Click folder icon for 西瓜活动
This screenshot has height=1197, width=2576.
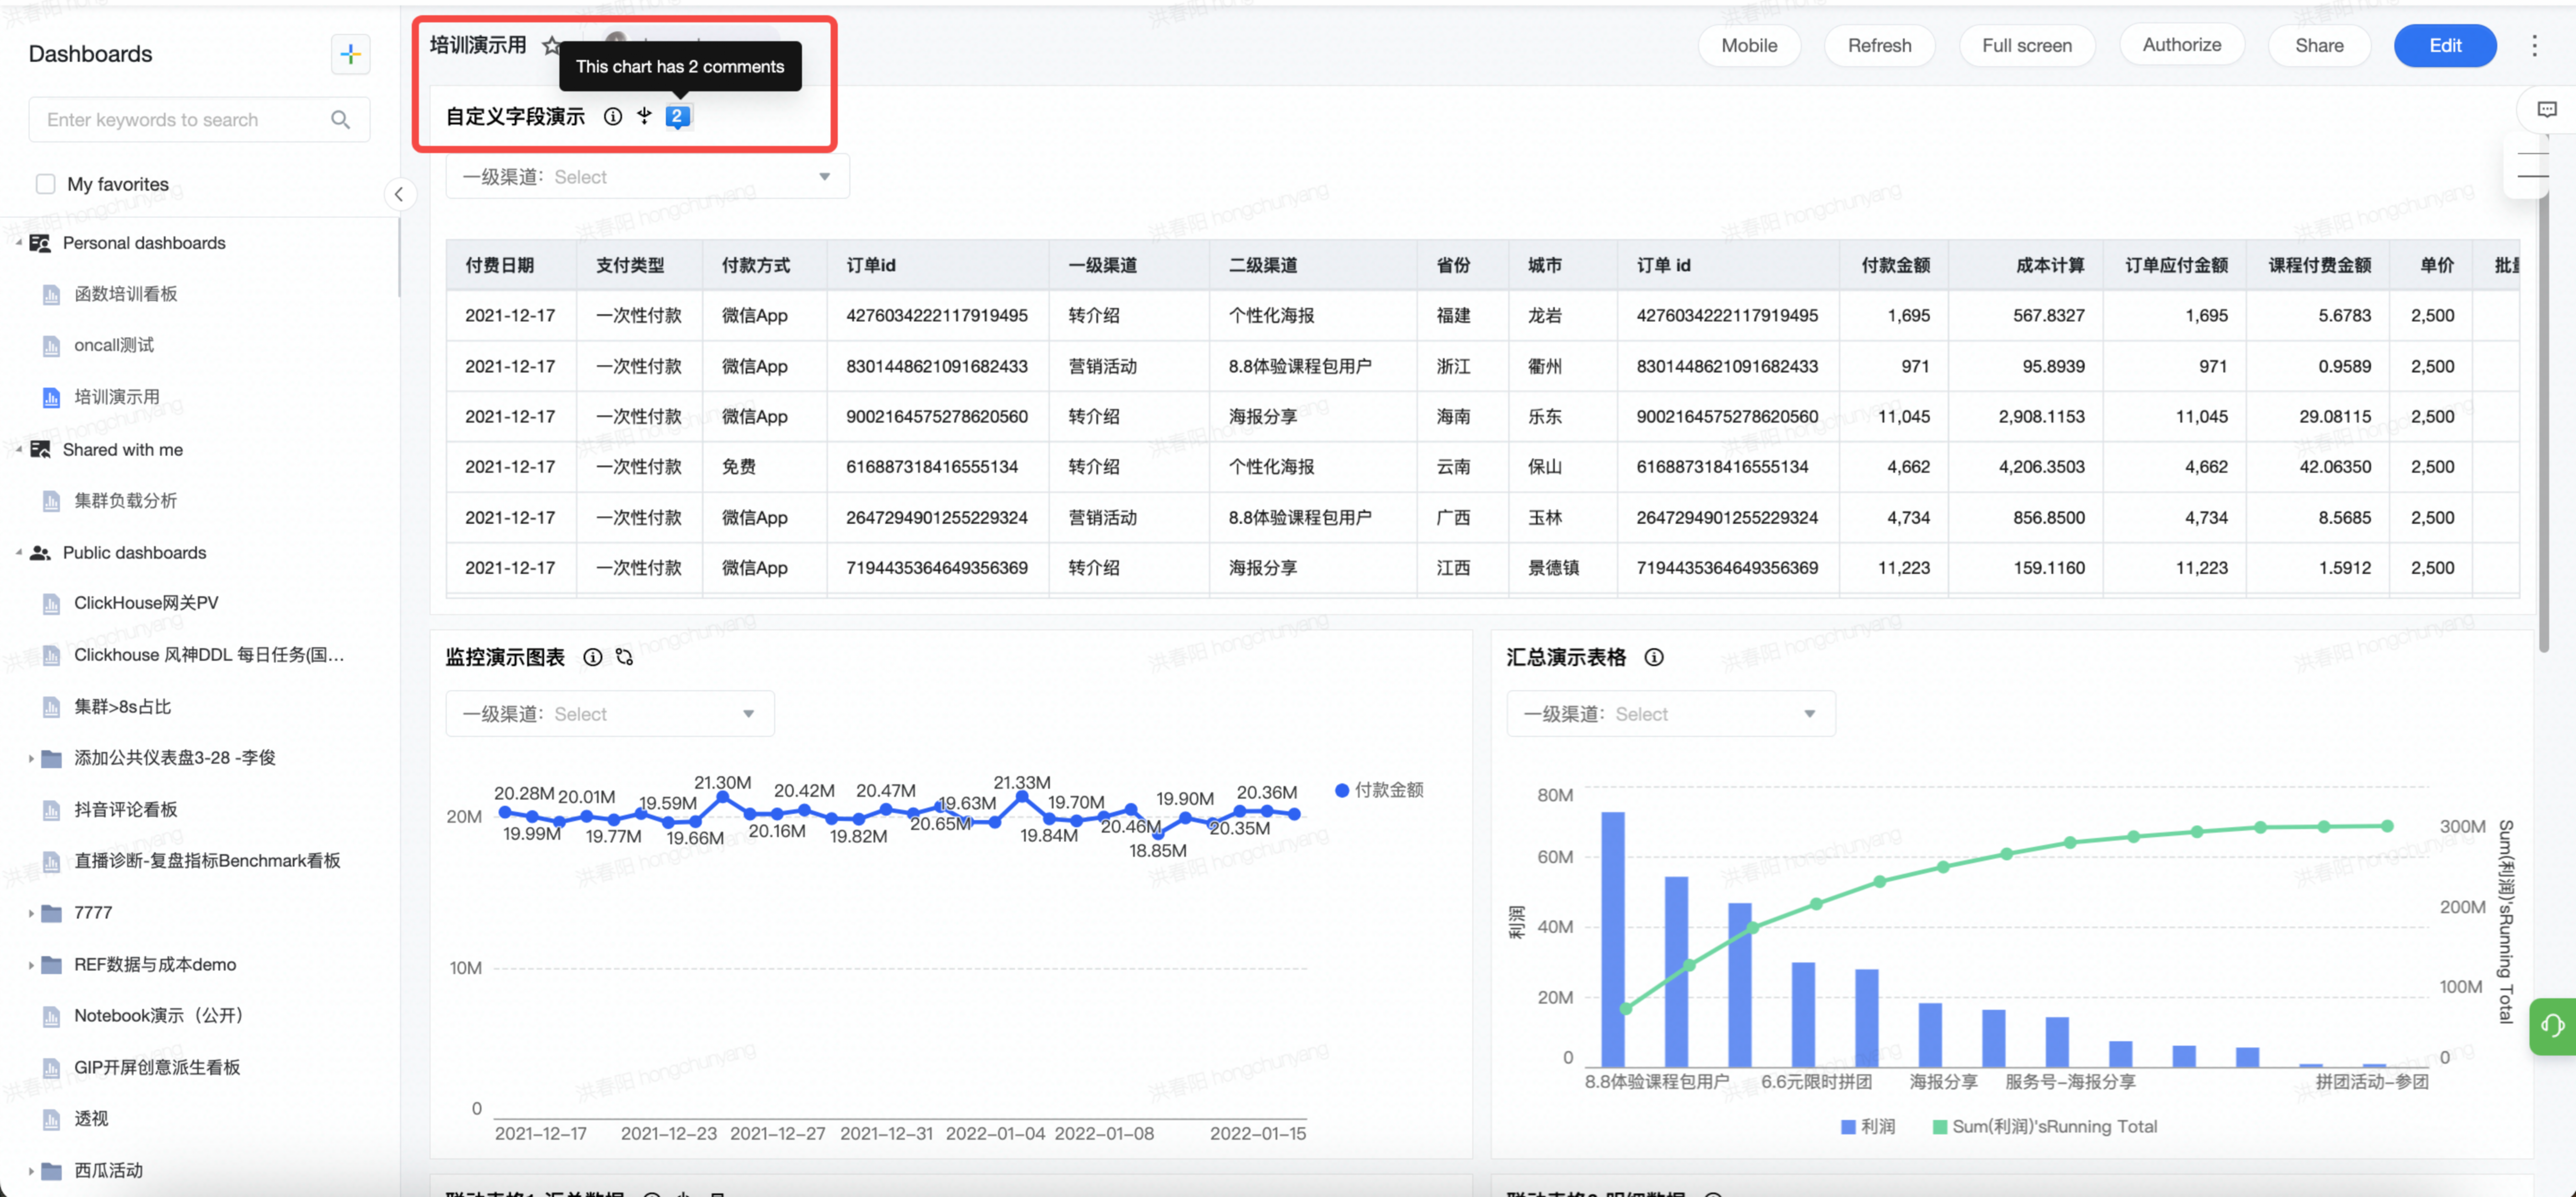(51, 1171)
